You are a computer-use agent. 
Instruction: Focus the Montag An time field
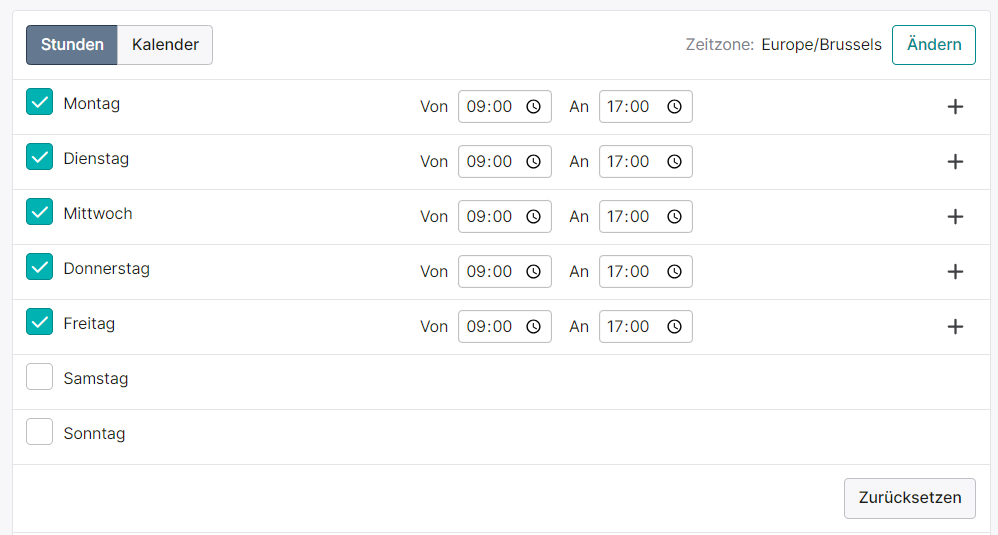click(645, 107)
